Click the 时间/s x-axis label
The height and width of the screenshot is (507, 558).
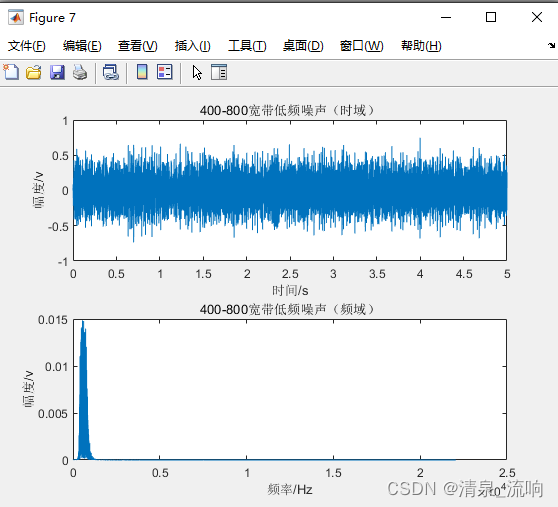coord(290,291)
